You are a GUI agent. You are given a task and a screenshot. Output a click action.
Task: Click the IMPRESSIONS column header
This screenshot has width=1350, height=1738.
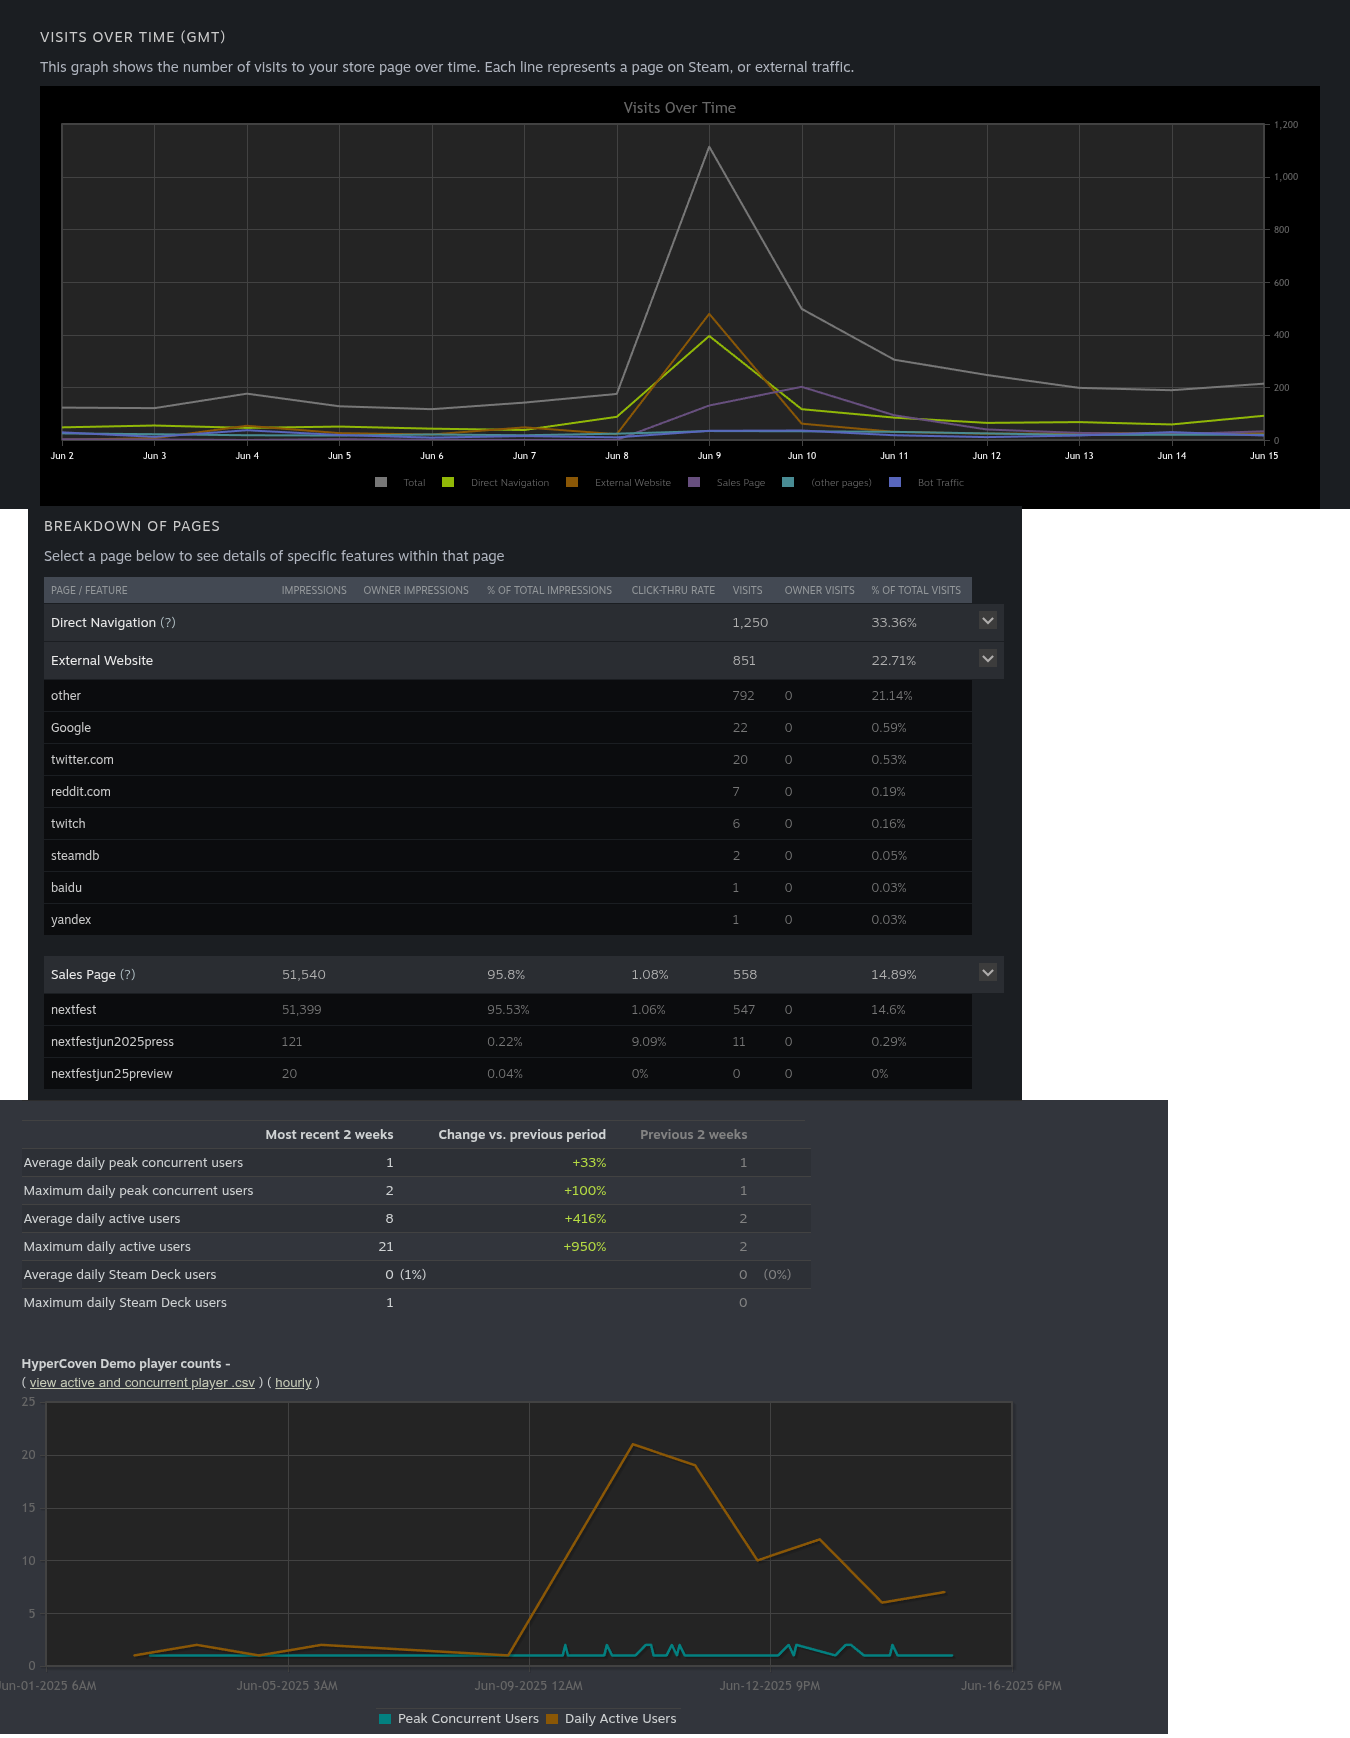314,590
